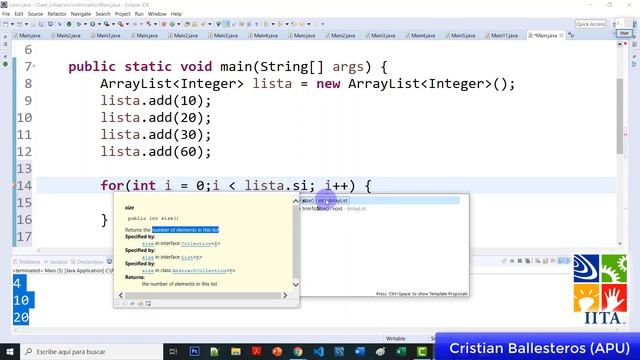This screenshot has width=640, height=360.
Task: Click the Javadoc popup scroll down arrow
Action: pyautogui.click(x=296, y=284)
